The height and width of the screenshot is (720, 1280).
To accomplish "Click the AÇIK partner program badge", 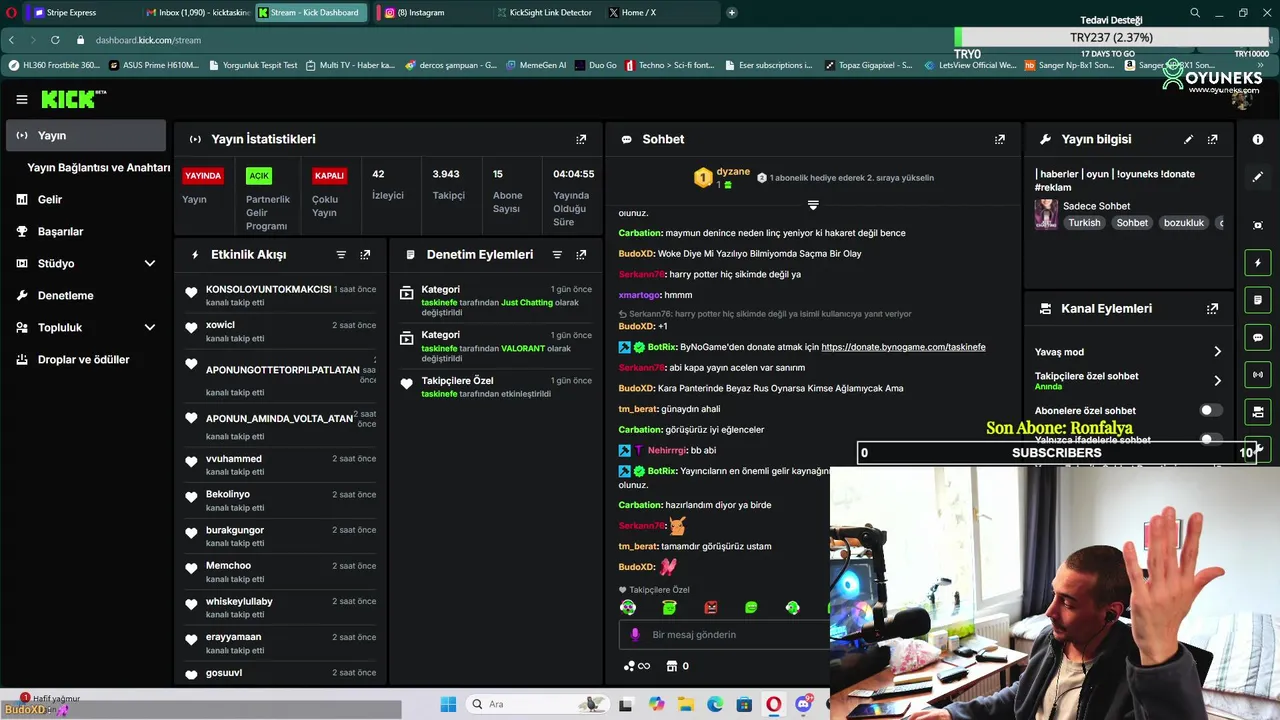I will pyautogui.click(x=259, y=176).
